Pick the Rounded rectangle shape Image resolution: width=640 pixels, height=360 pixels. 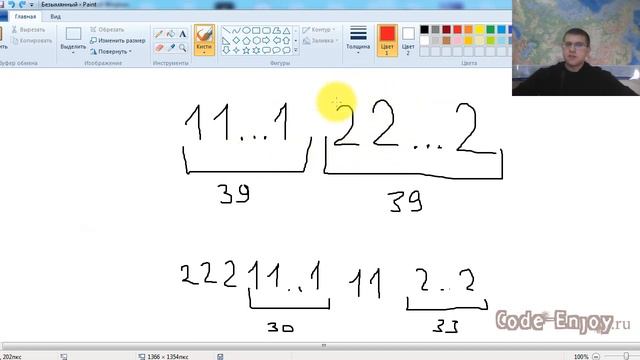click(266, 31)
